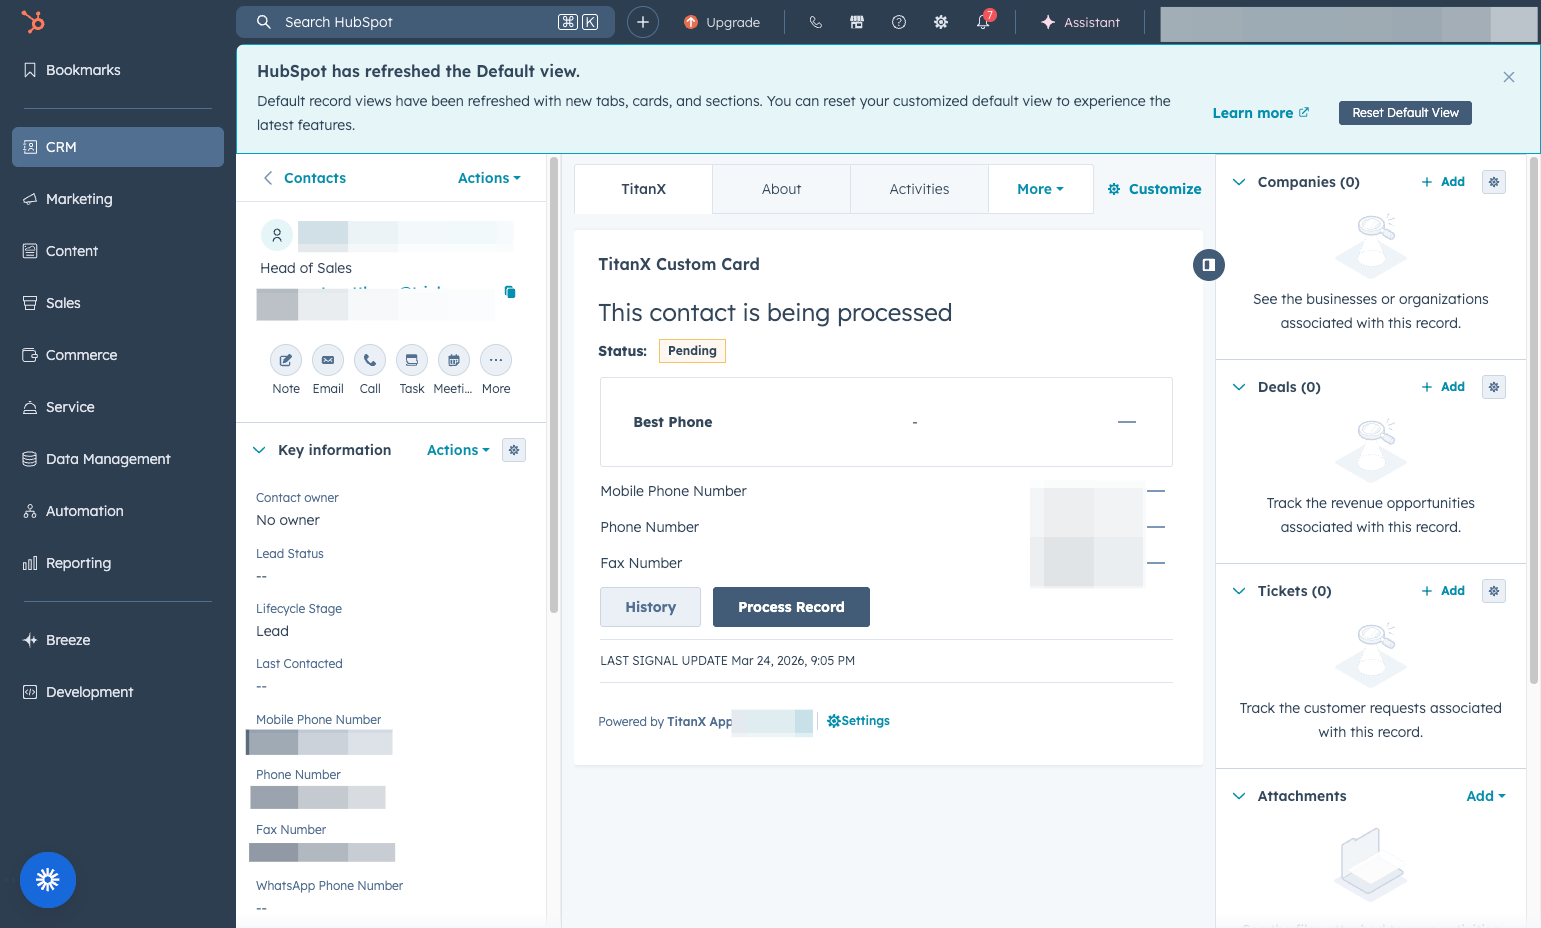Open the Learn more link

(x=1260, y=113)
